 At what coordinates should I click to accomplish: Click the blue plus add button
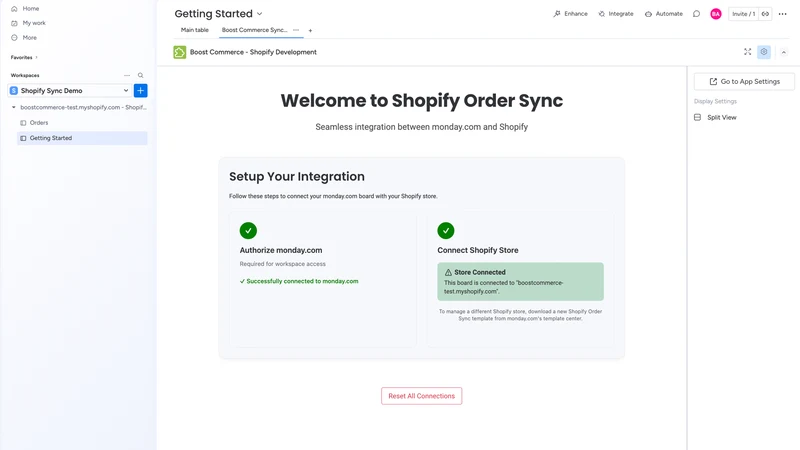[140, 90]
